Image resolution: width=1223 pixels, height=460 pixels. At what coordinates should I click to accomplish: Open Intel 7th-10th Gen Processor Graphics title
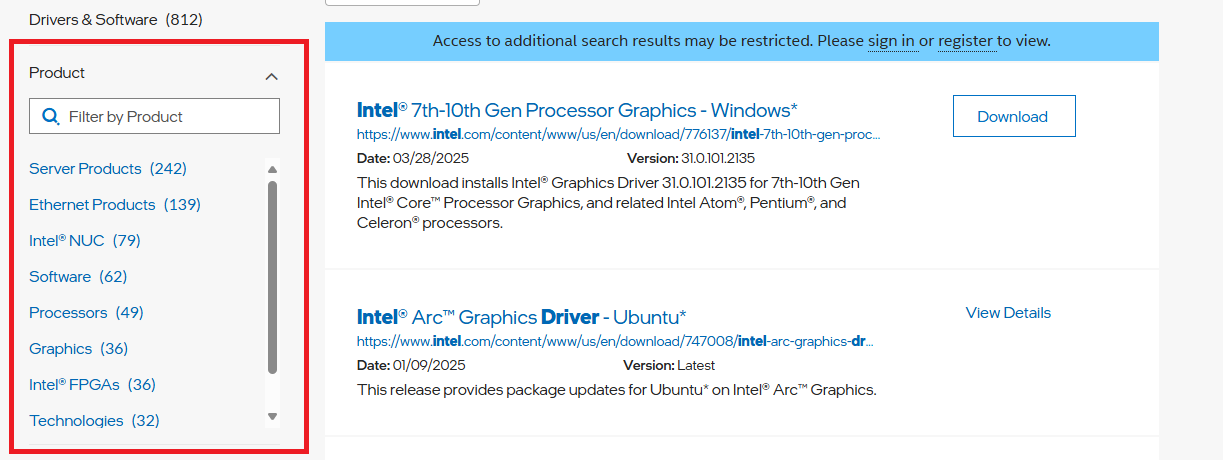[x=577, y=110]
